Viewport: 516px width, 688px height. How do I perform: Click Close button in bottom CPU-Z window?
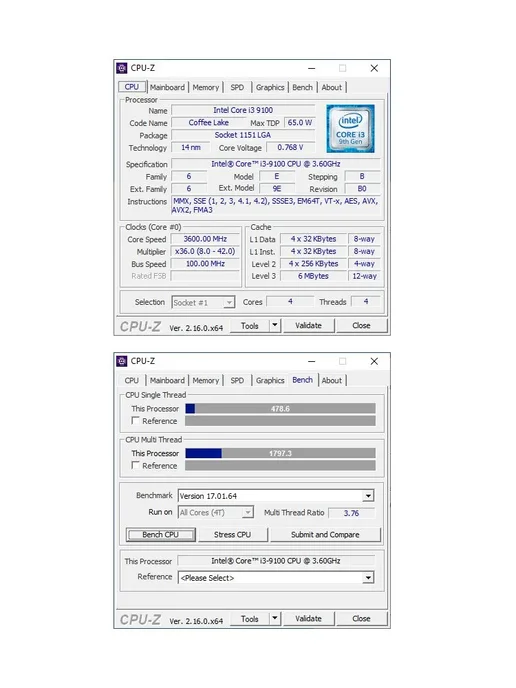362,619
